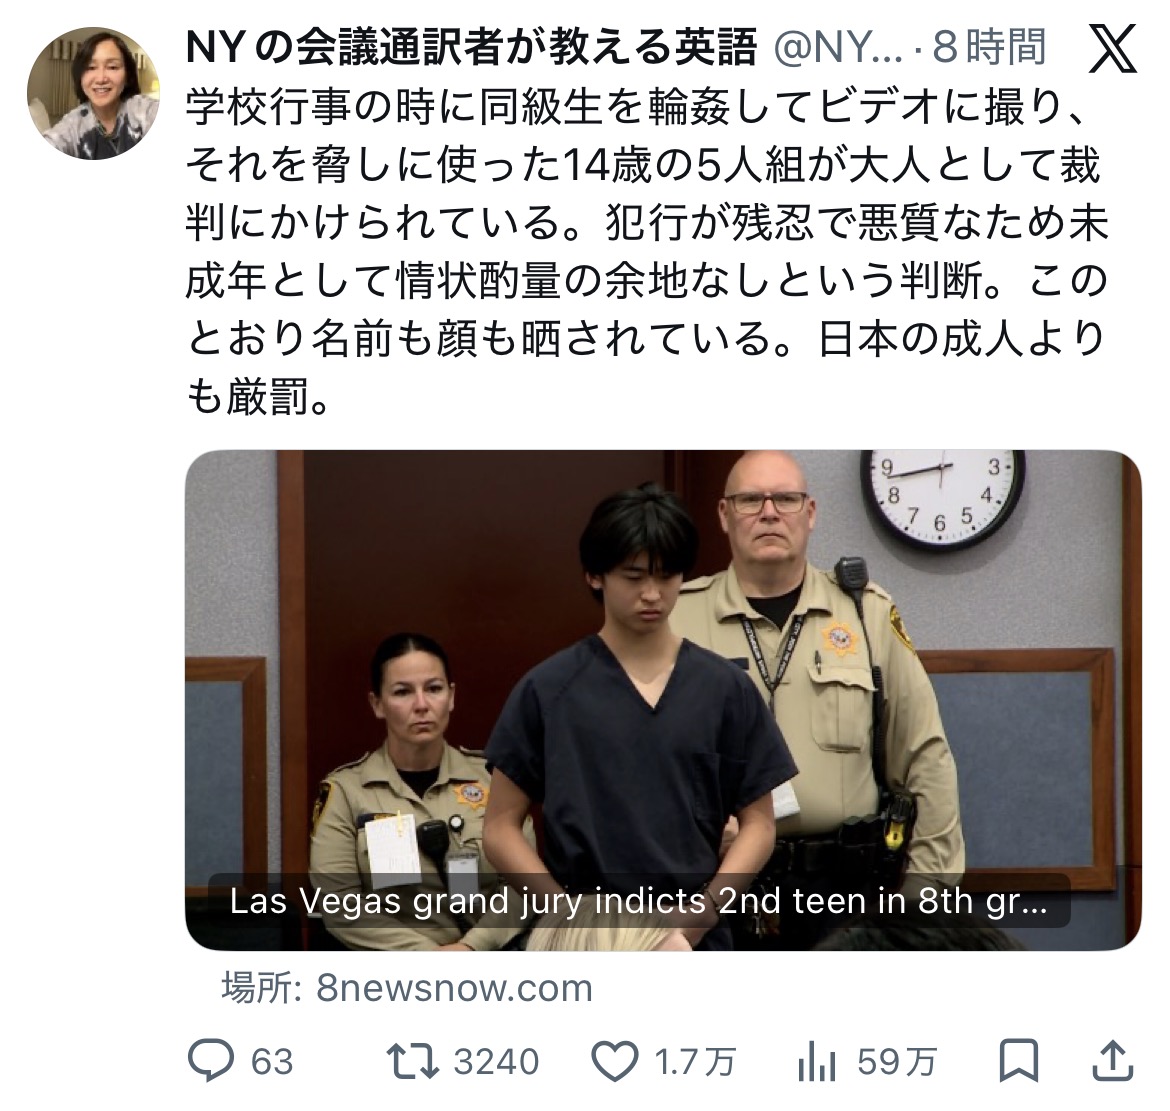This screenshot has width=1170, height=1111.
Task: Bookmark this post
Action: point(1019,1060)
